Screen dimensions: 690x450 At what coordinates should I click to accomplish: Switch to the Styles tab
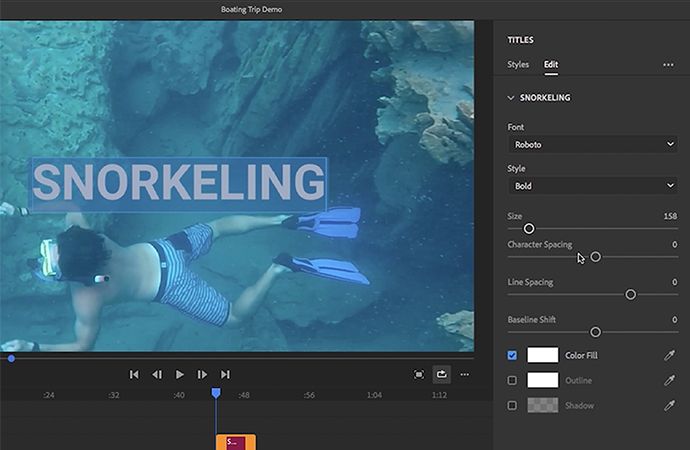518,65
